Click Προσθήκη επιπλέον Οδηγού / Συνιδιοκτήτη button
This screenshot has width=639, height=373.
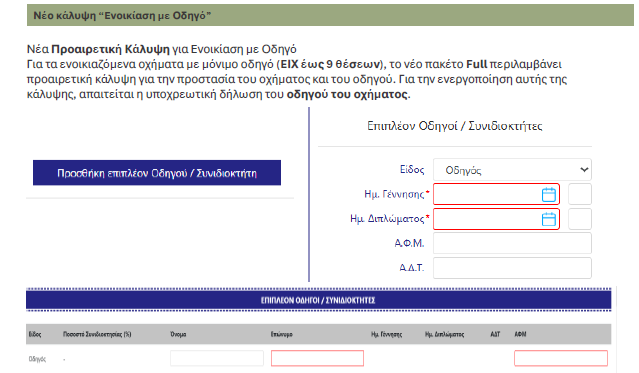pyautogui.click(x=157, y=173)
